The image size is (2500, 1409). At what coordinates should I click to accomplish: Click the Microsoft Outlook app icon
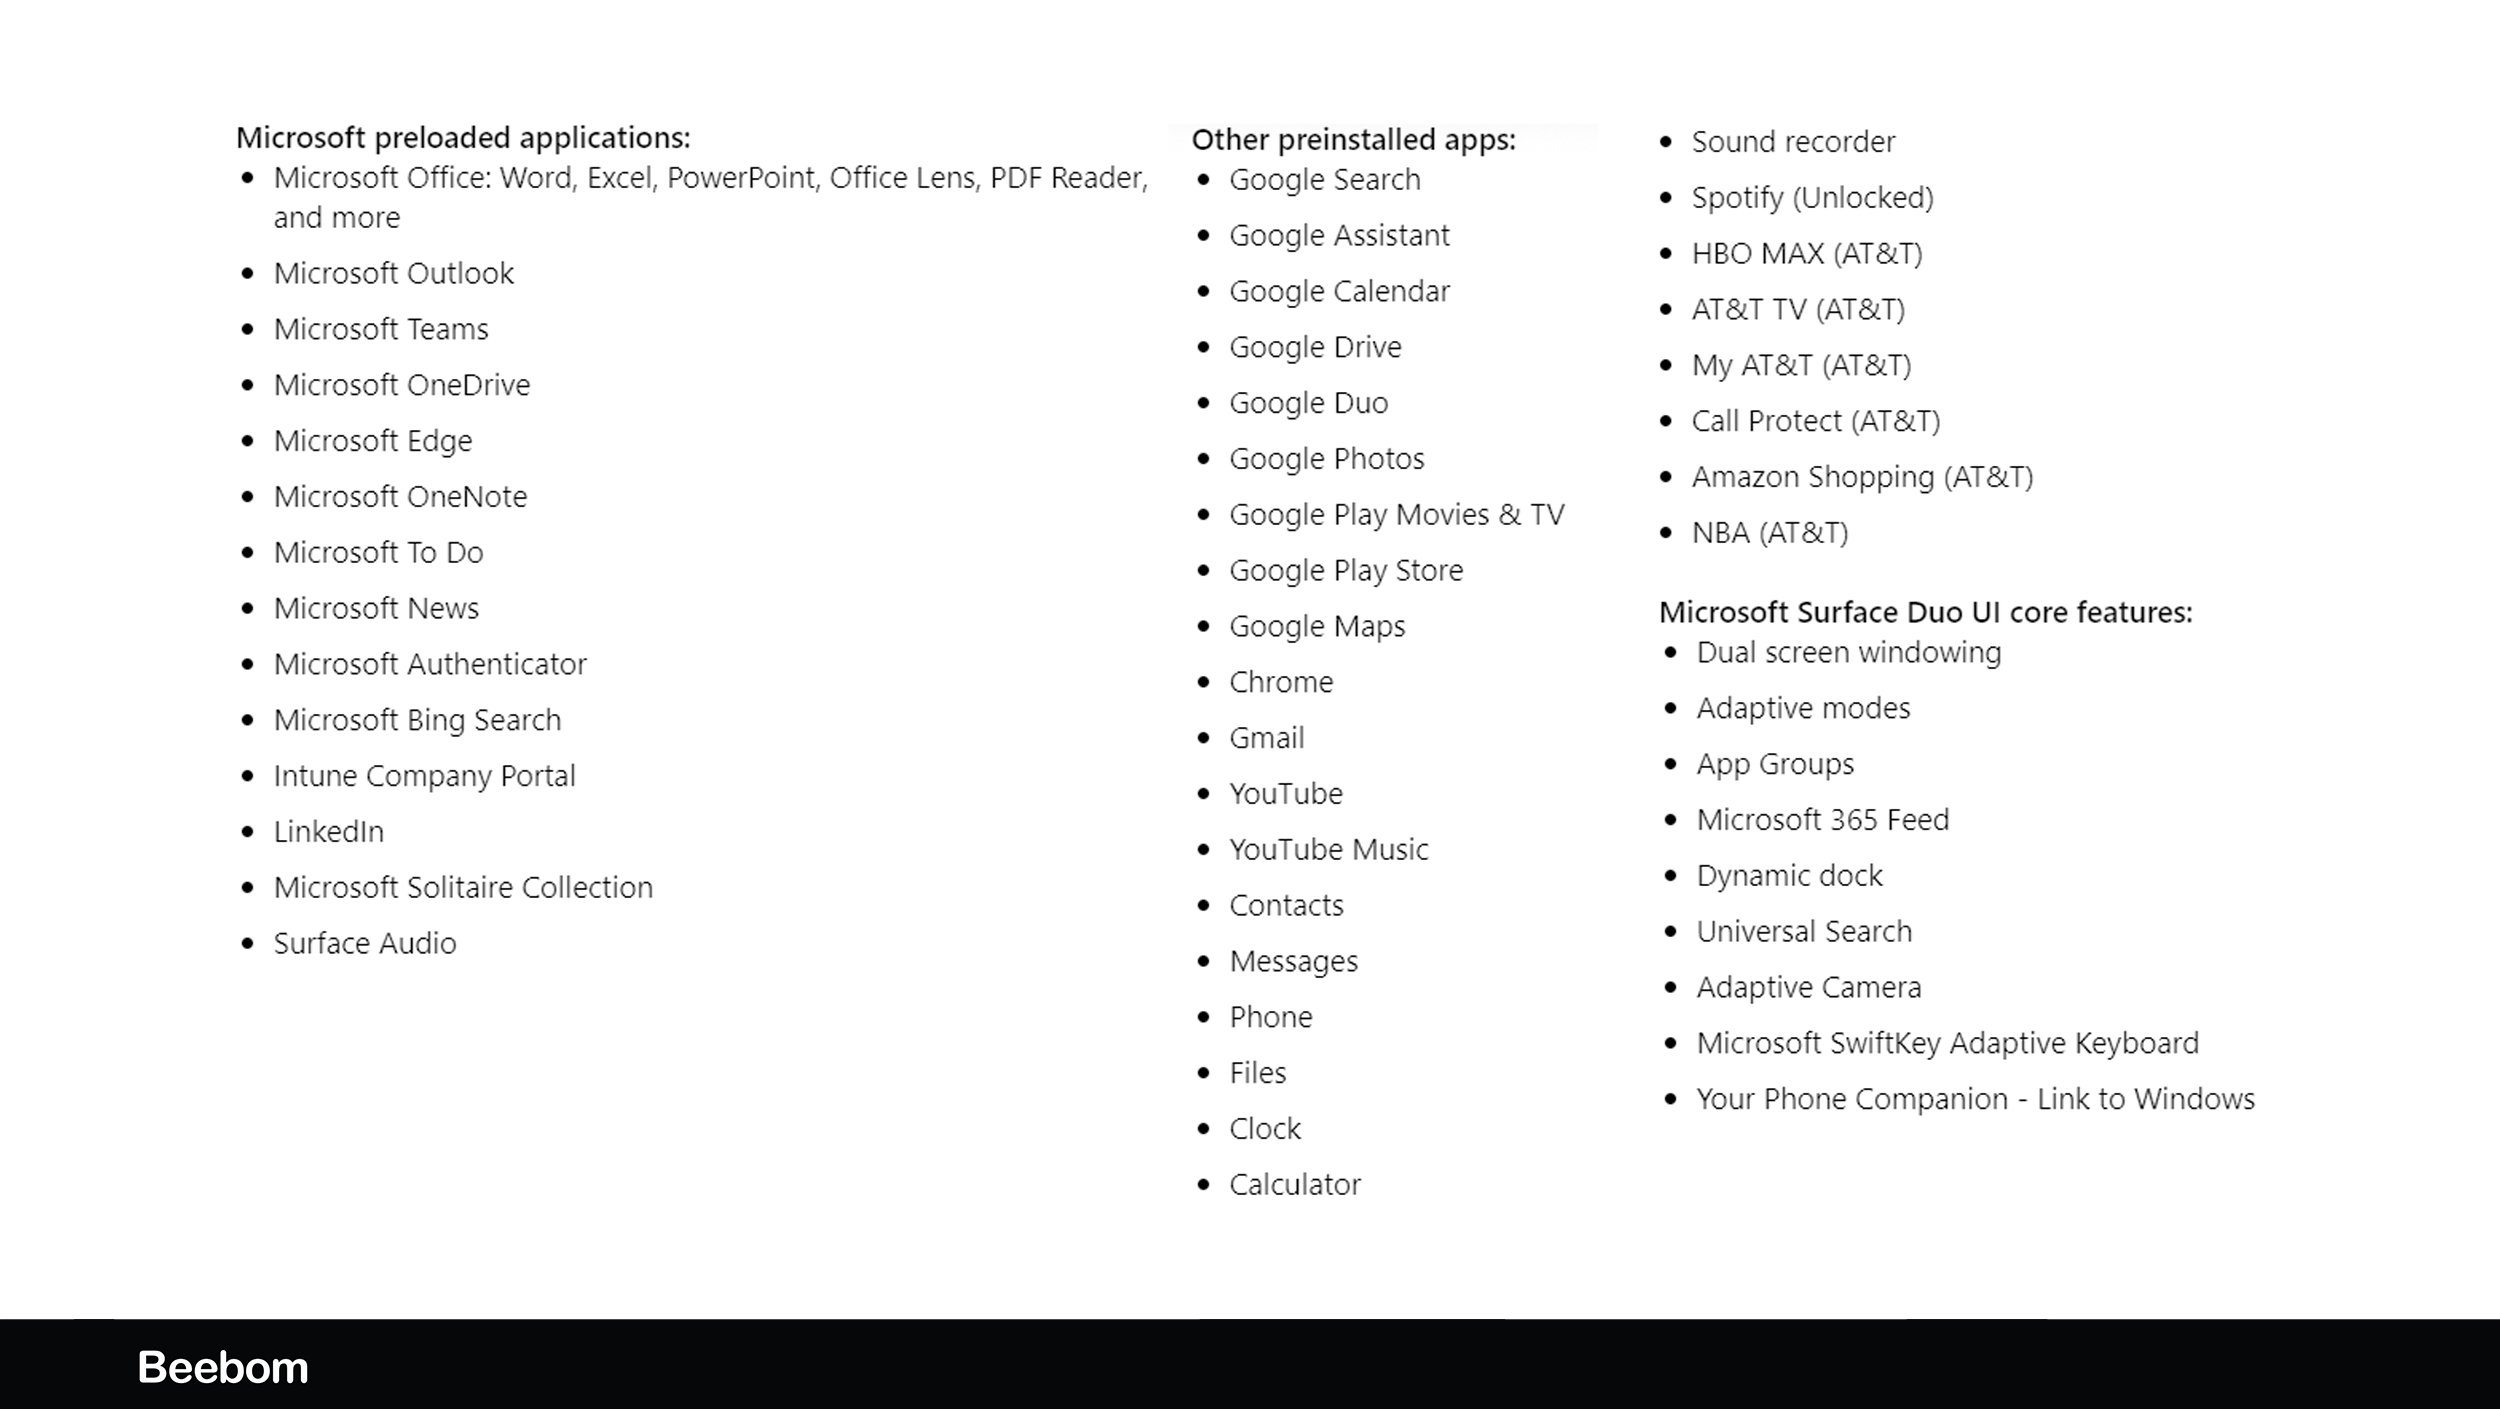point(393,271)
